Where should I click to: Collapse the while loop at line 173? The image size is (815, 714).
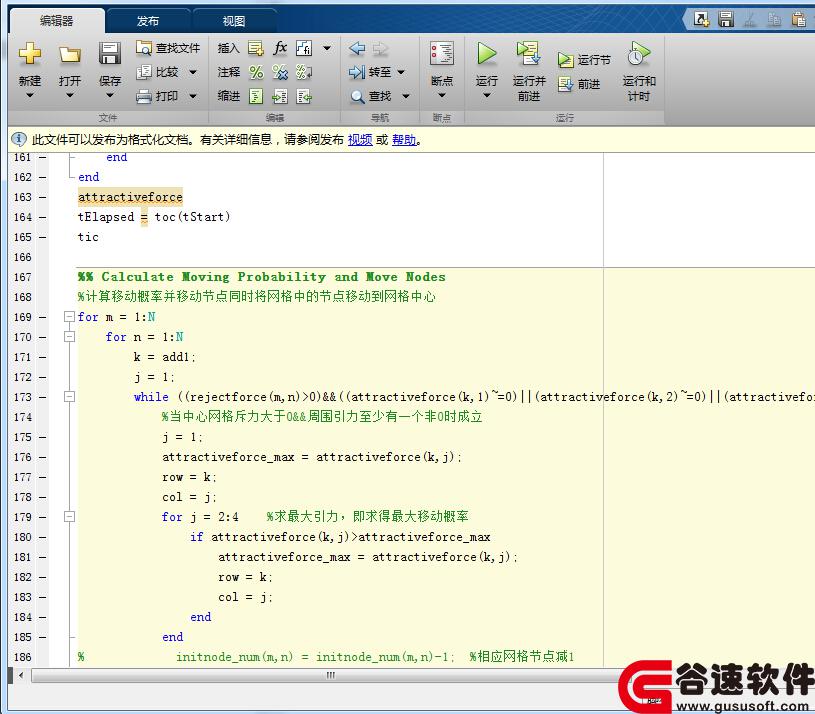(69, 396)
